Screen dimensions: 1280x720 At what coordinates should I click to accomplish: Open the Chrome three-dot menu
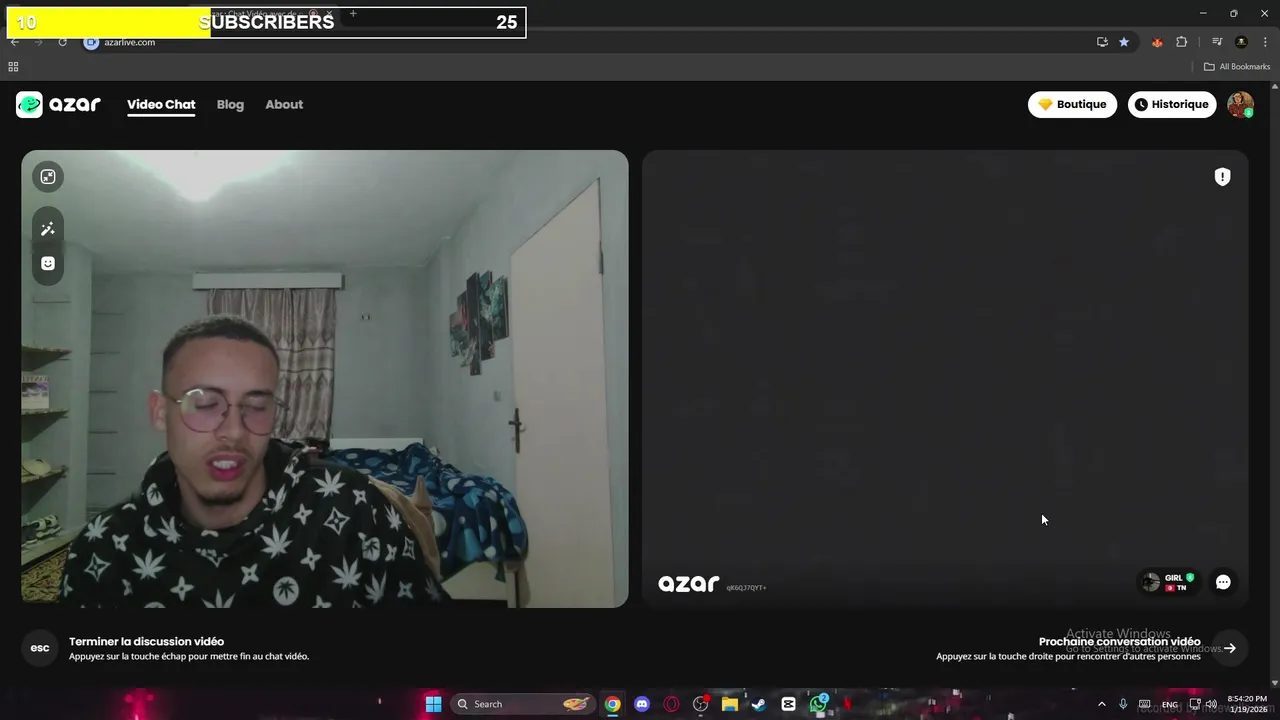coord(1265,42)
